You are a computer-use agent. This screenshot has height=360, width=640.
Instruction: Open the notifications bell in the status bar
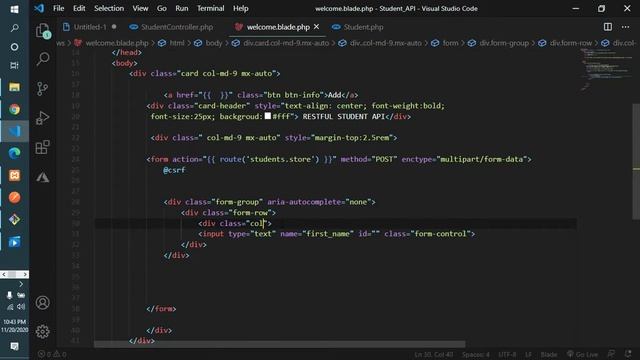coord(628,354)
